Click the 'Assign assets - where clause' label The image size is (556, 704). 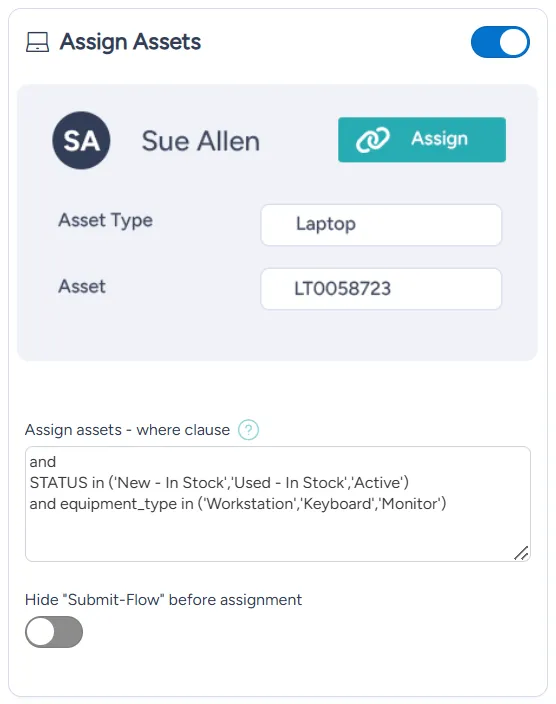pyautogui.click(x=128, y=430)
